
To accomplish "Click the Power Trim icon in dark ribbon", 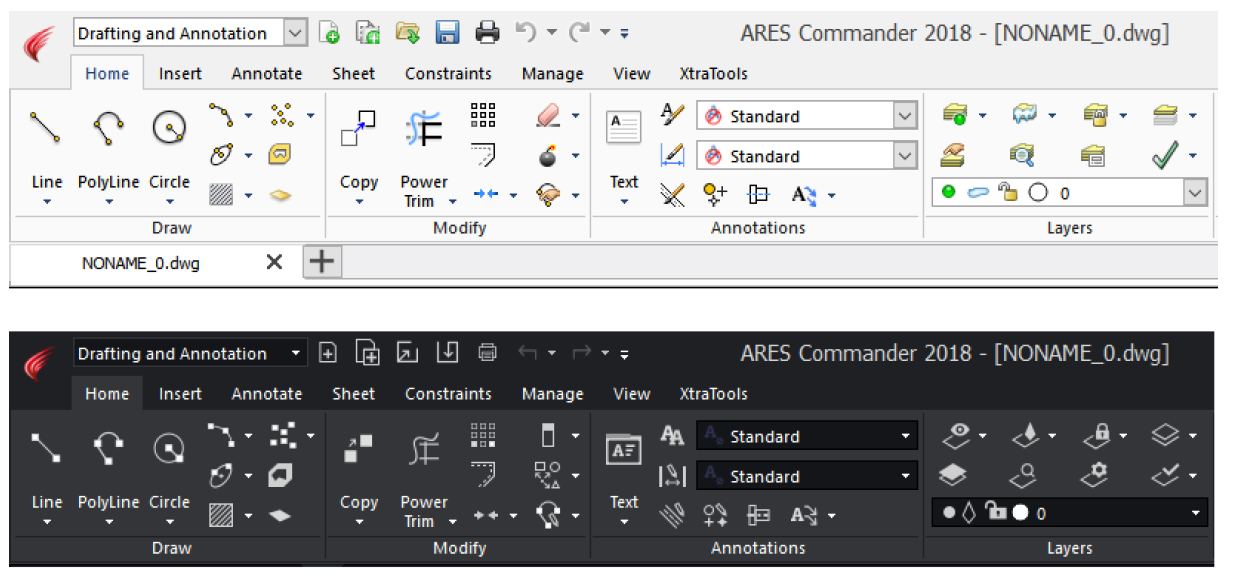I will [x=423, y=449].
